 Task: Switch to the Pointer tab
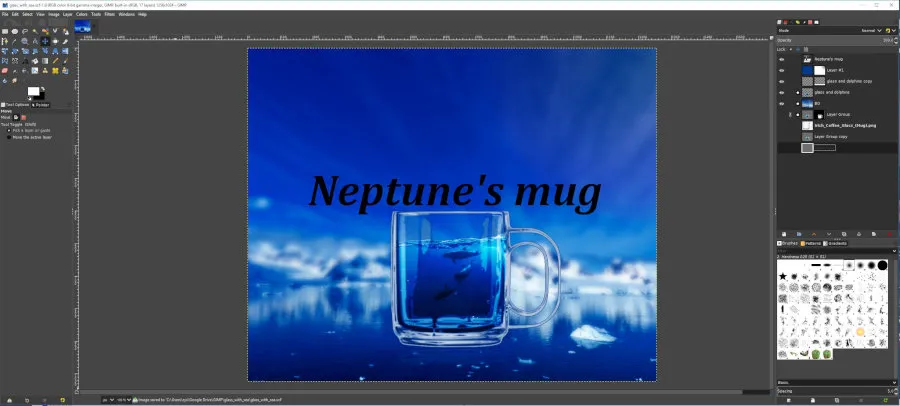click(x=41, y=105)
